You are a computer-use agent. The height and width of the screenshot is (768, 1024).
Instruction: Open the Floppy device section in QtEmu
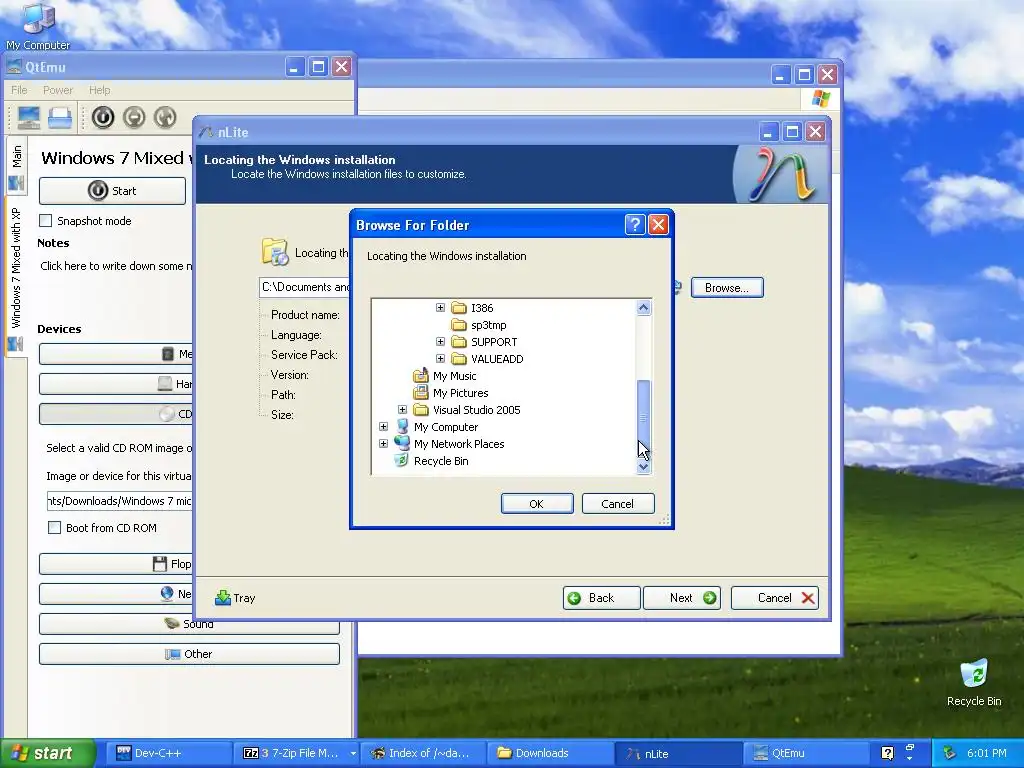click(x=116, y=564)
